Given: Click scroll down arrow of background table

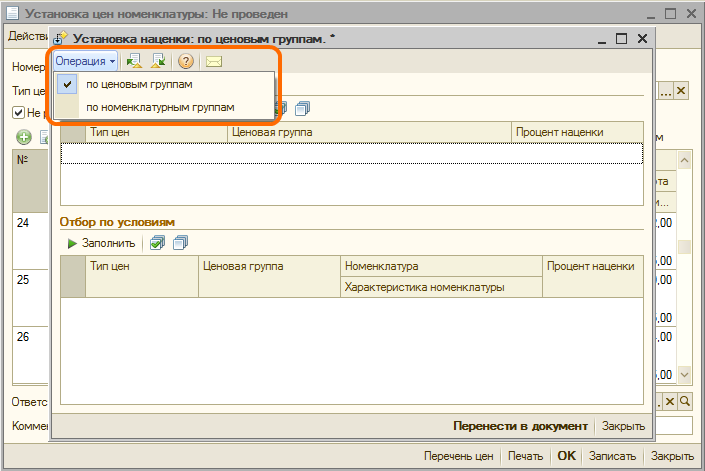Looking at the screenshot, I should pos(684,374).
